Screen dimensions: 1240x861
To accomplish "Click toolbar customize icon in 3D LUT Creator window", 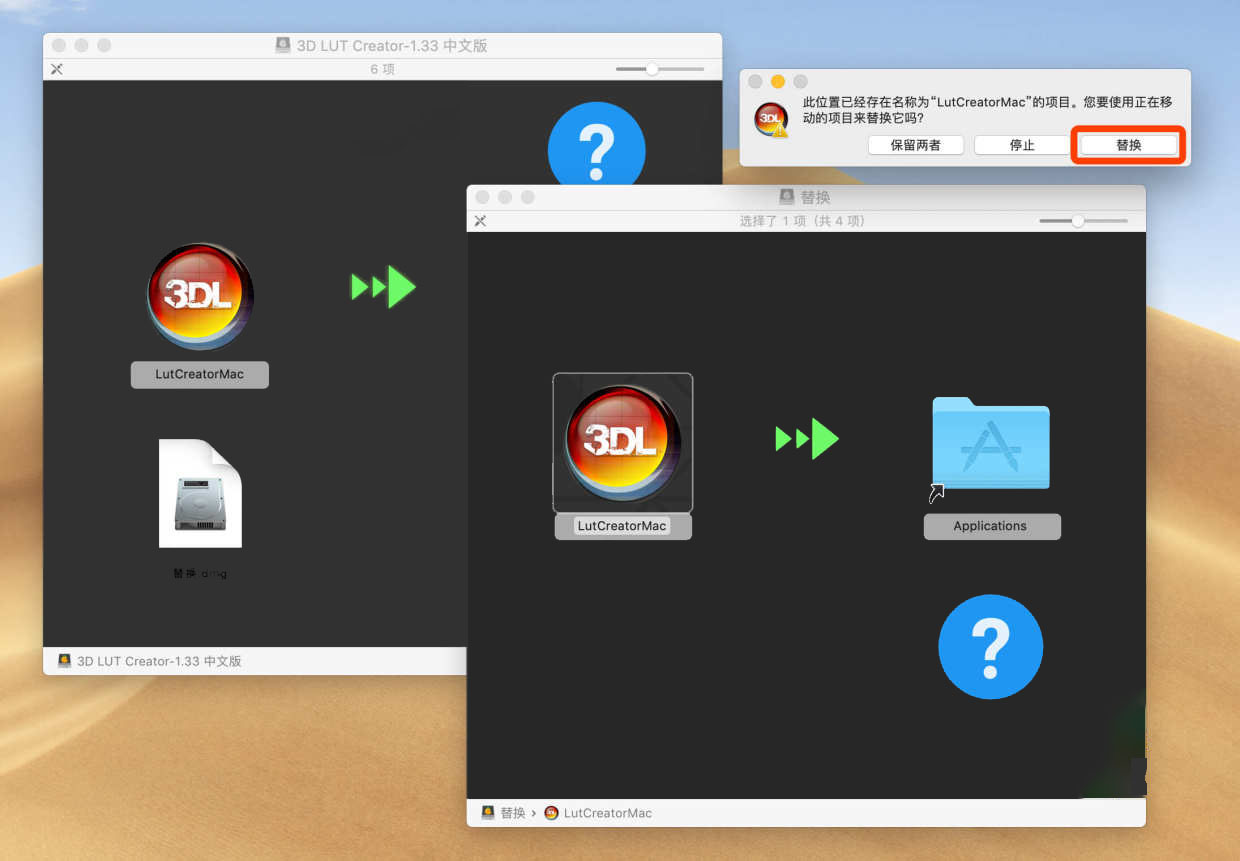I will pyautogui.click(x=57, y=69).
